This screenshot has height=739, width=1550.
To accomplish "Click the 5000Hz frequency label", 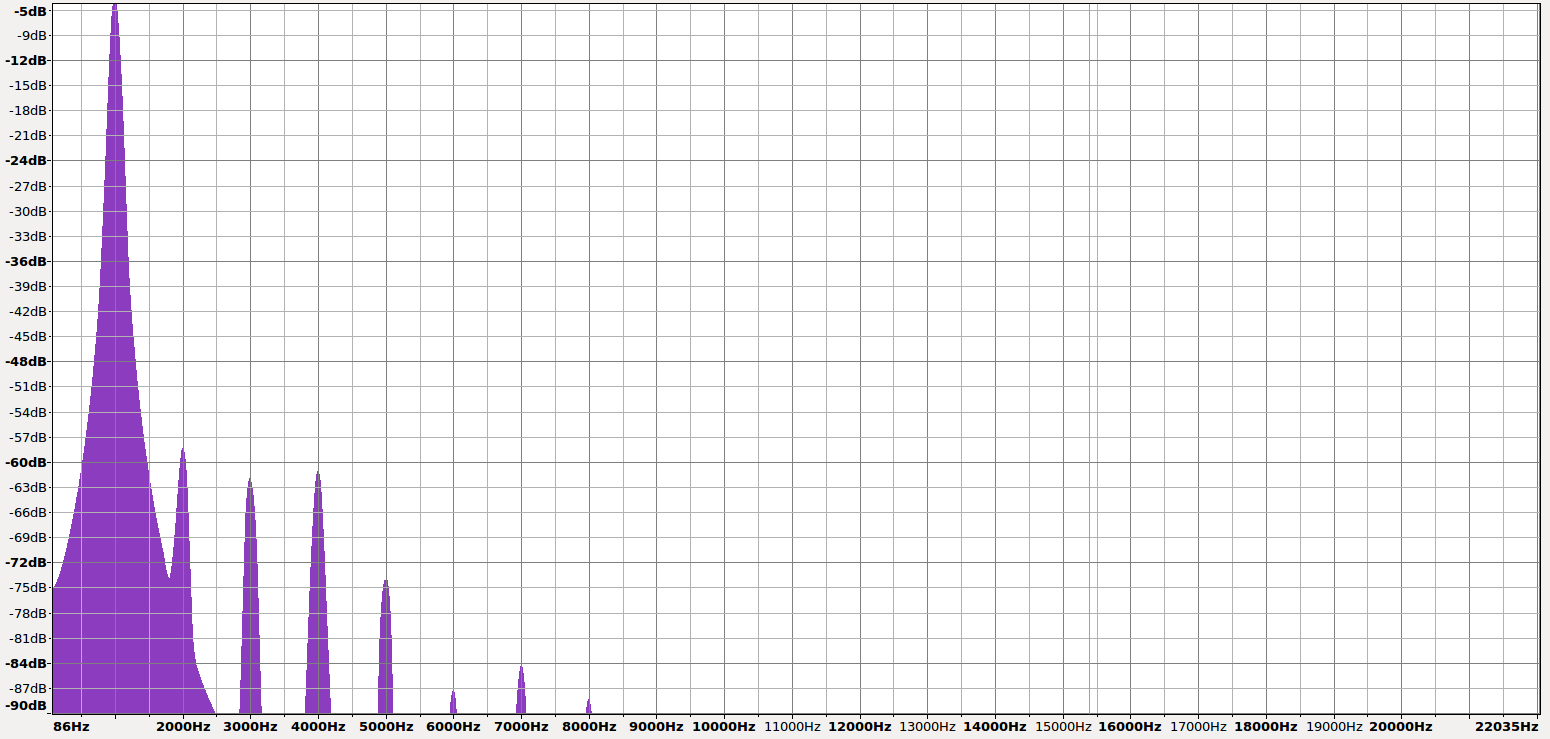I will pyautogui.click(x=385, y=726).
